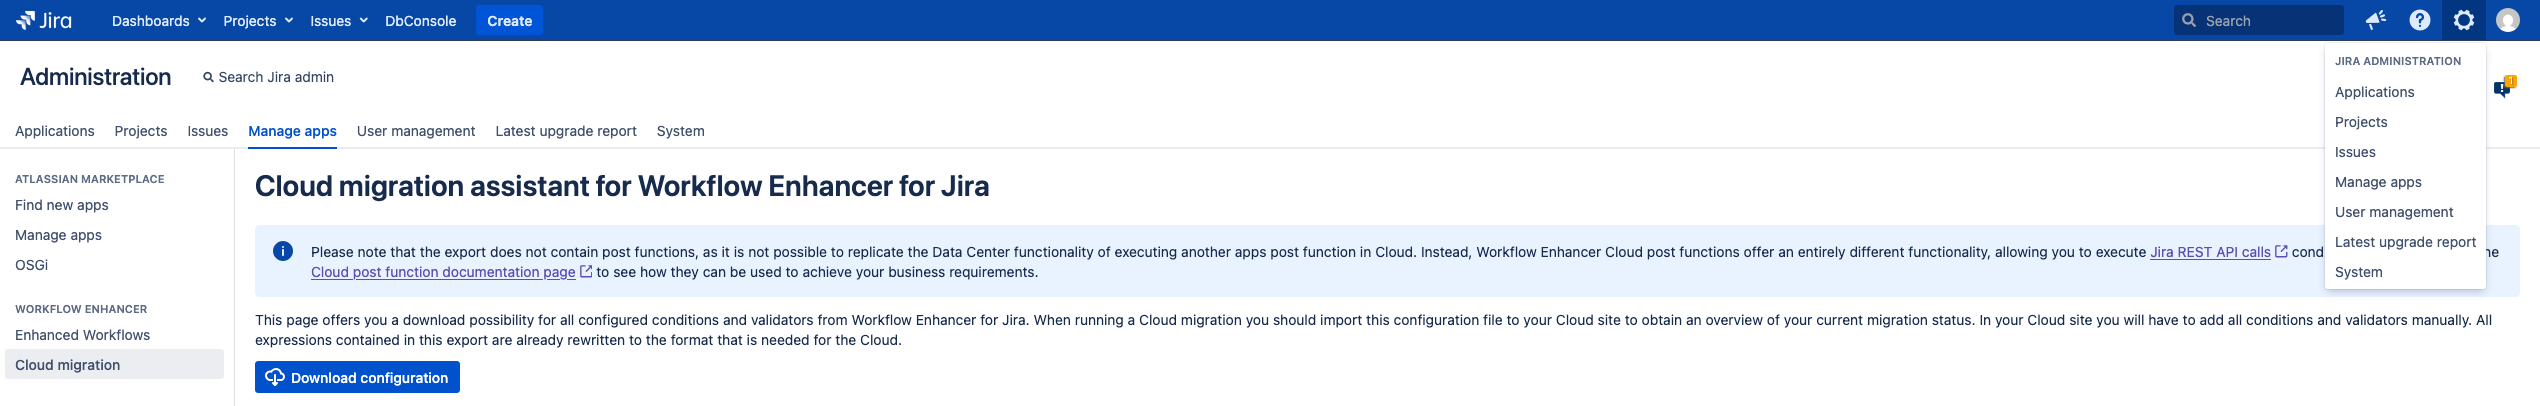This screenshot has width=2540, height=406.
Task: Click the magnifier icon beside Search Jira admin
Action: [x=208, y=77]
